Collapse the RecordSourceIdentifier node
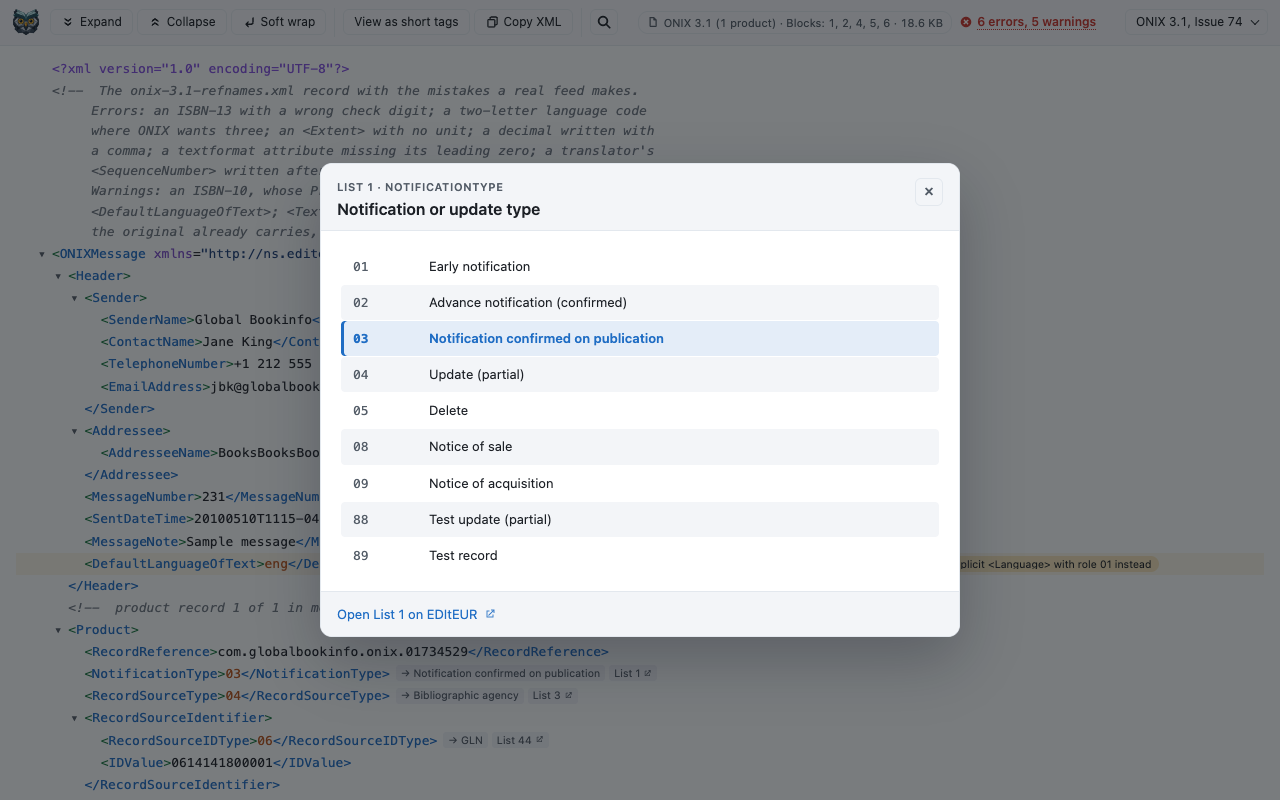Viewport: 1280px width, 800px height. [74, 718]
